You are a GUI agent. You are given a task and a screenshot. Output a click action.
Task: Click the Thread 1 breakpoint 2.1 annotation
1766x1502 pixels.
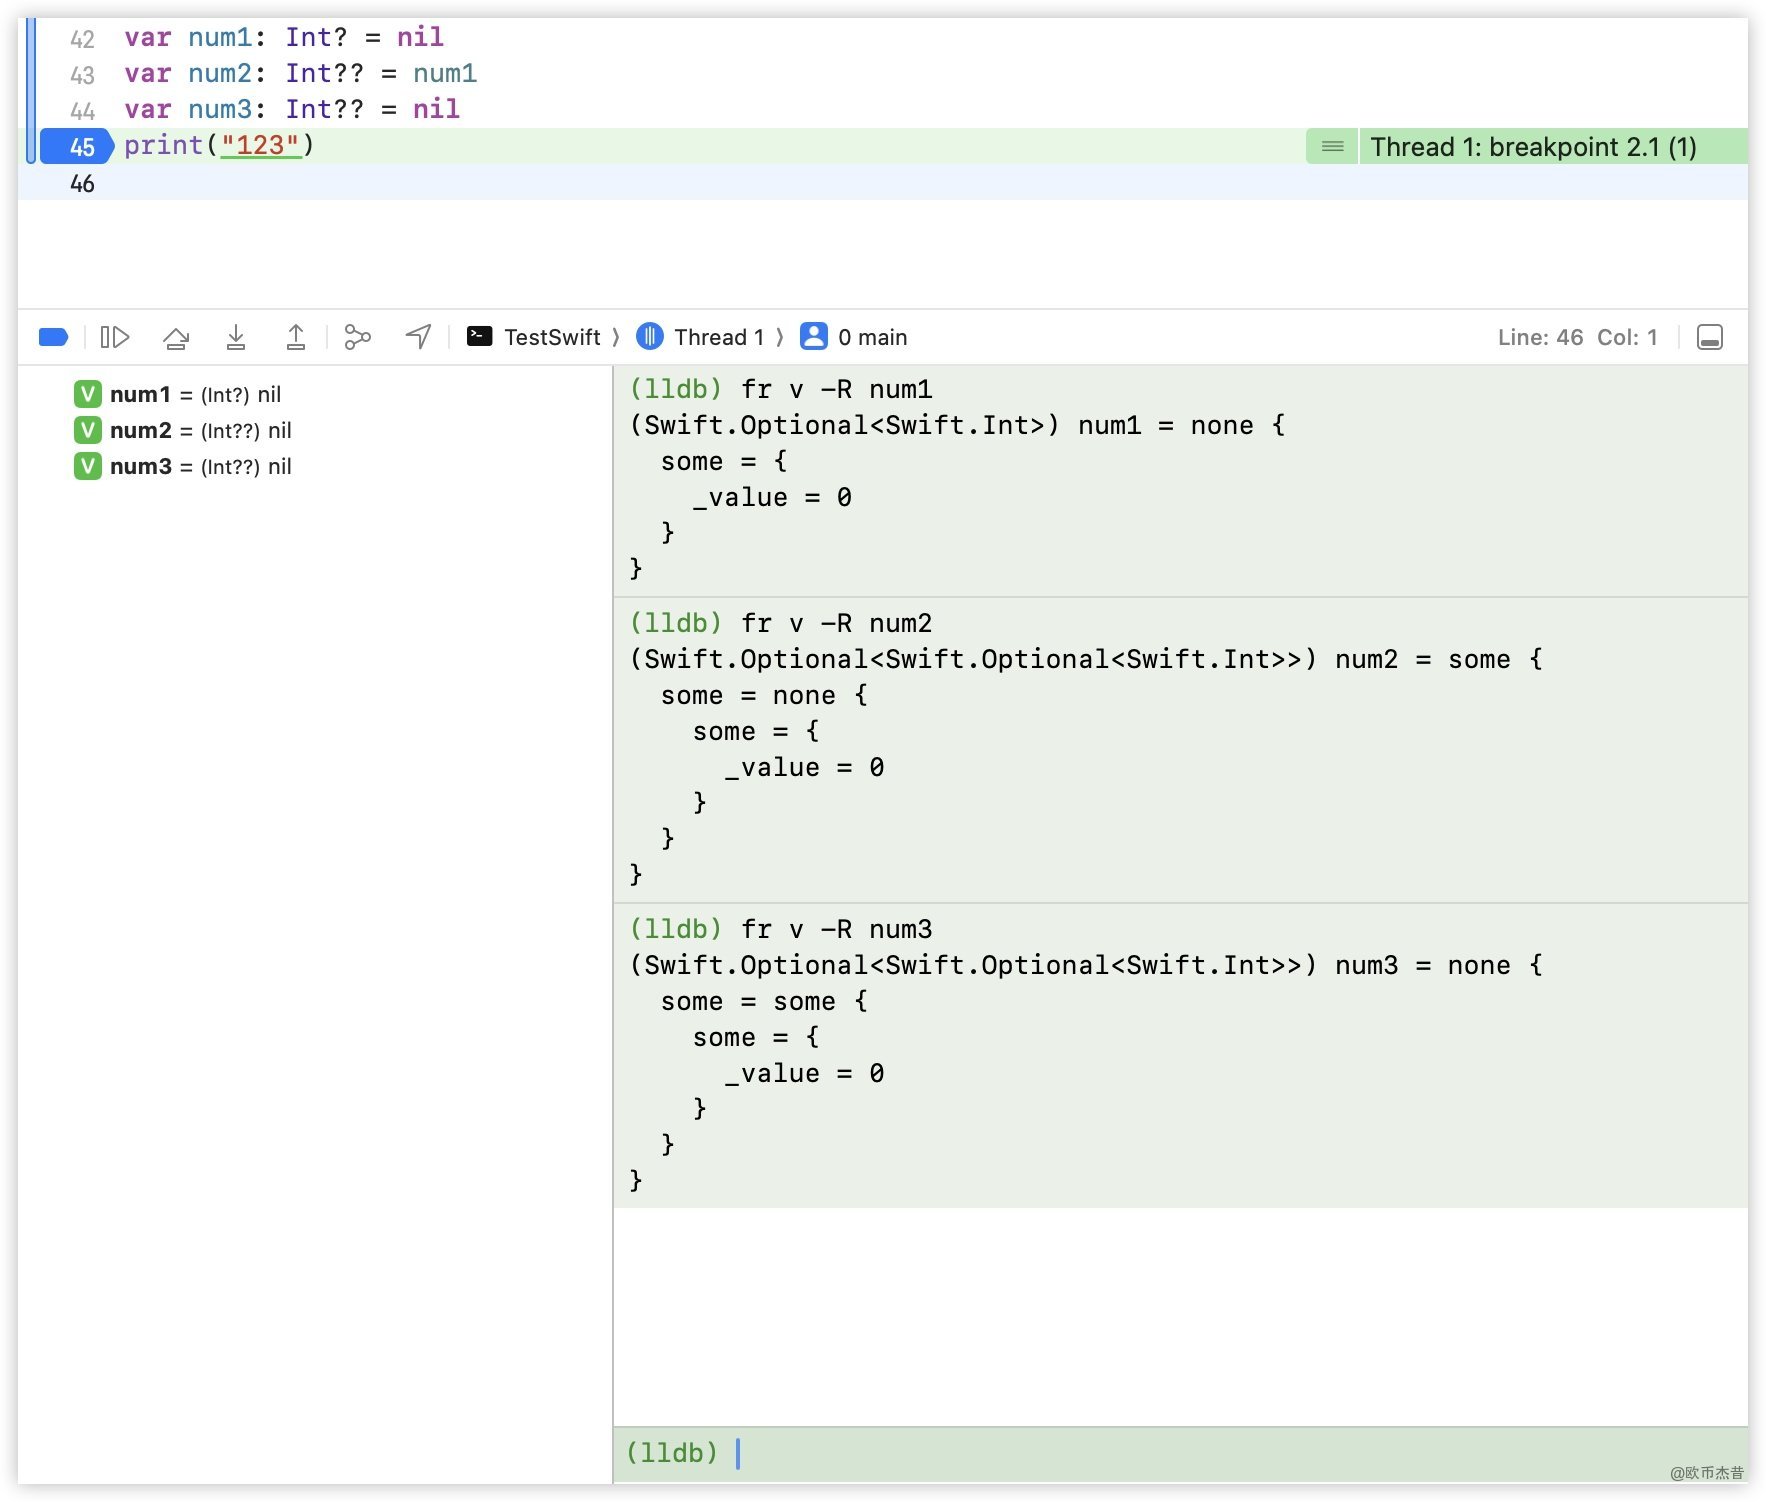pos(1532,147)
